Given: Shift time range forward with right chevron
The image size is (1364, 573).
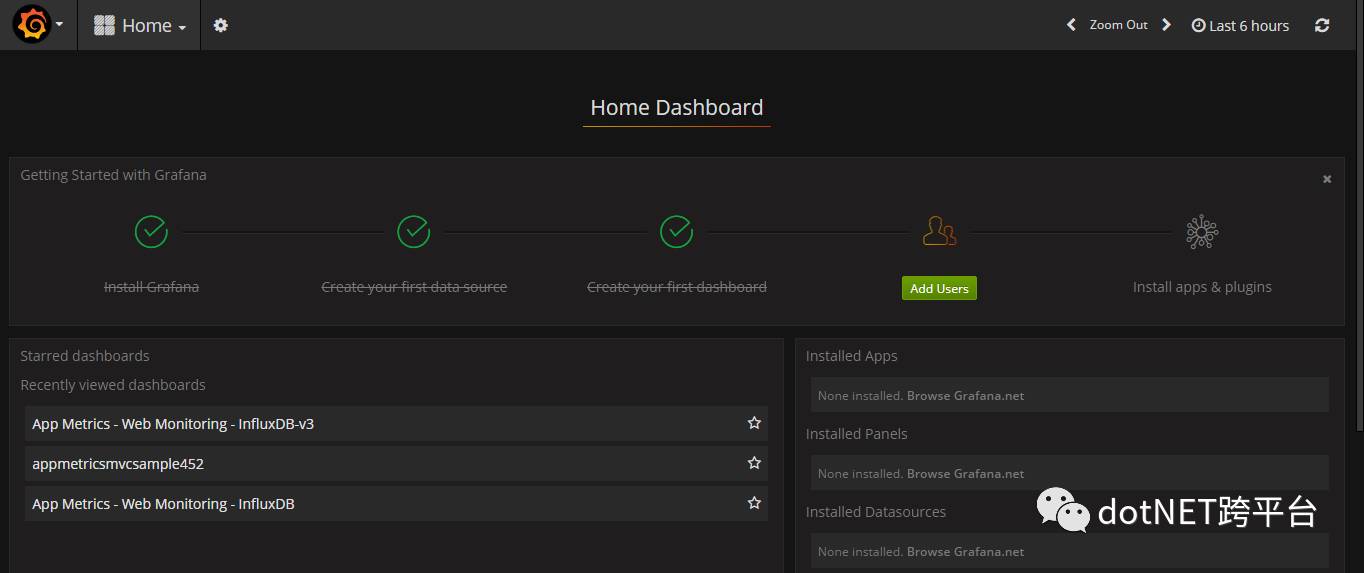Looking at the screenshot, I should coord(1166,25).
